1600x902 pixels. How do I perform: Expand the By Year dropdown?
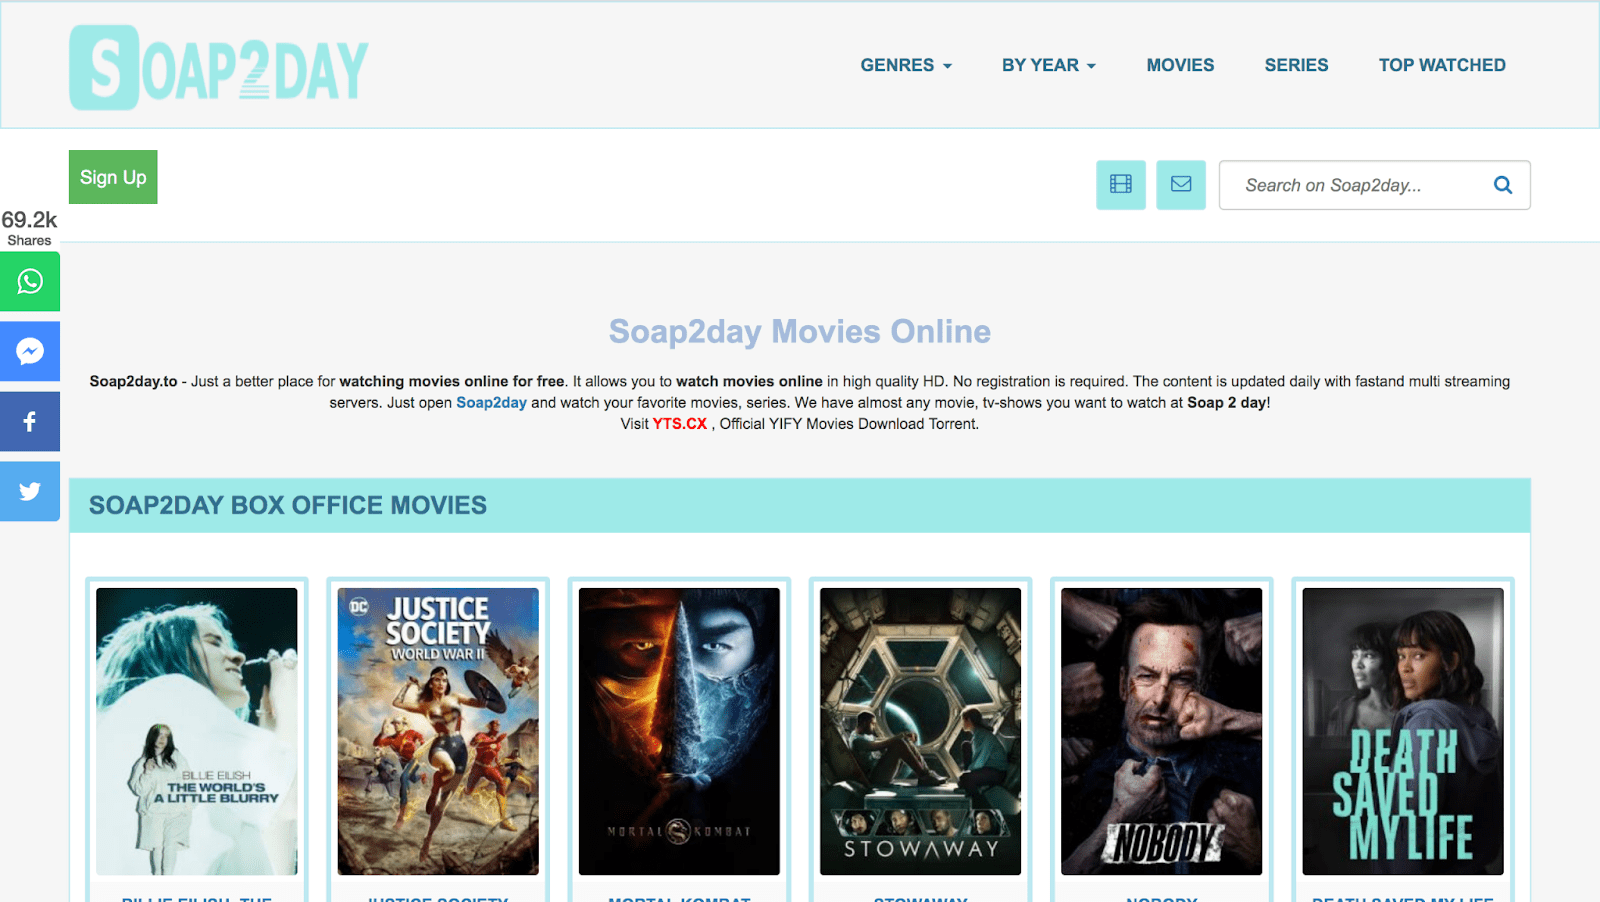tap(1049, 65)
